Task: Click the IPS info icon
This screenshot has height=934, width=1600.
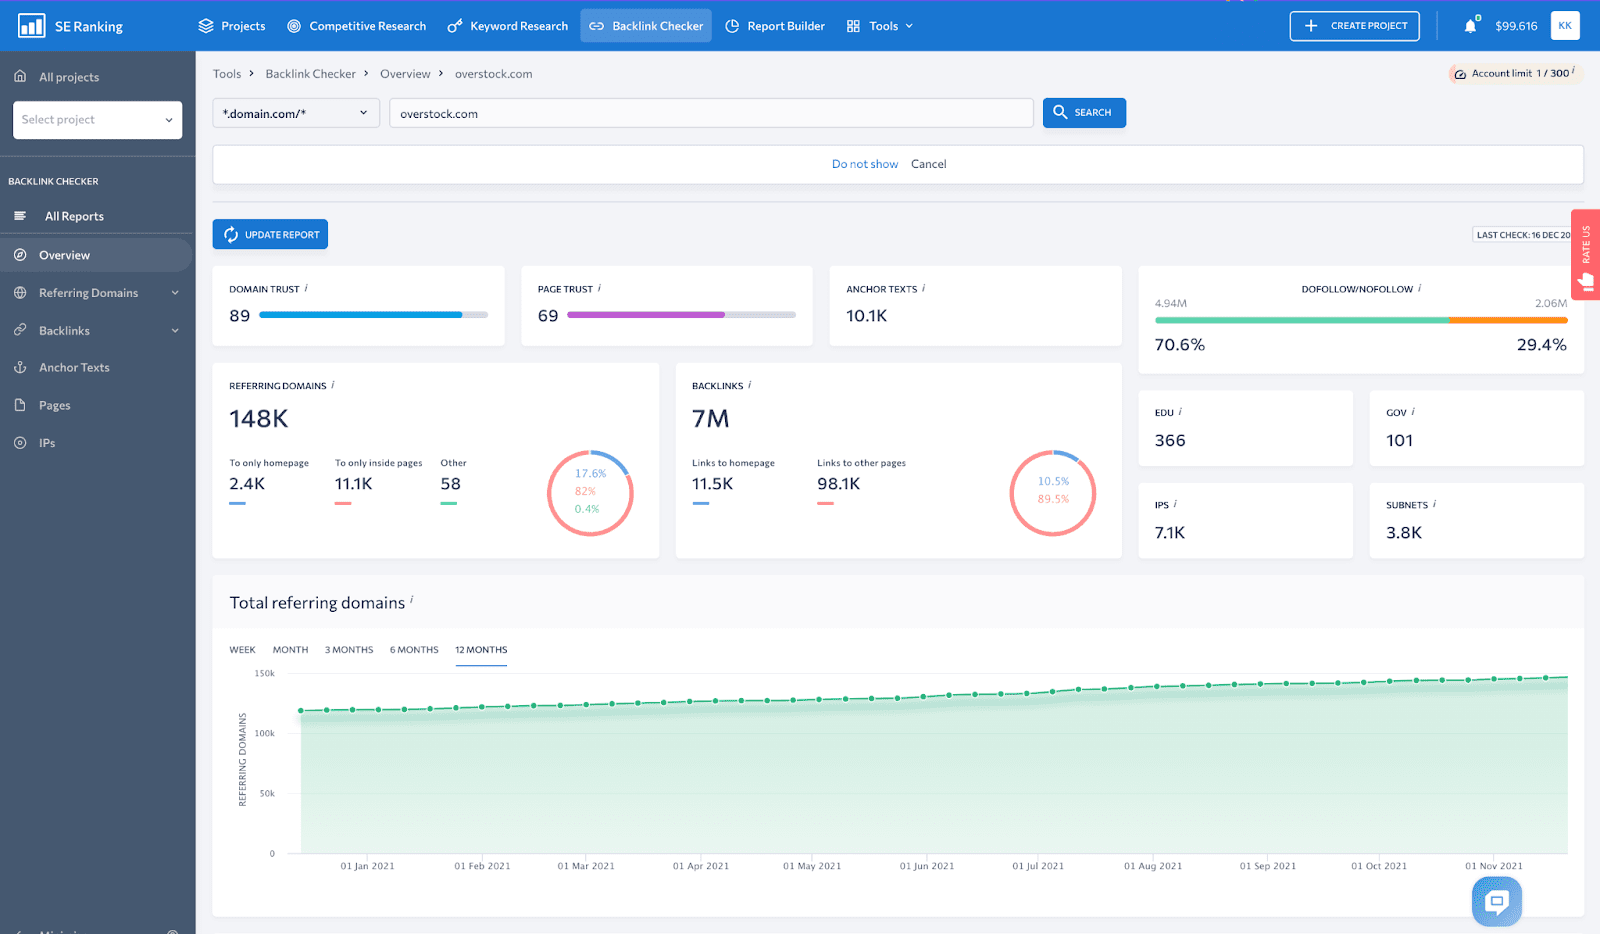Action: point(1175,504)
